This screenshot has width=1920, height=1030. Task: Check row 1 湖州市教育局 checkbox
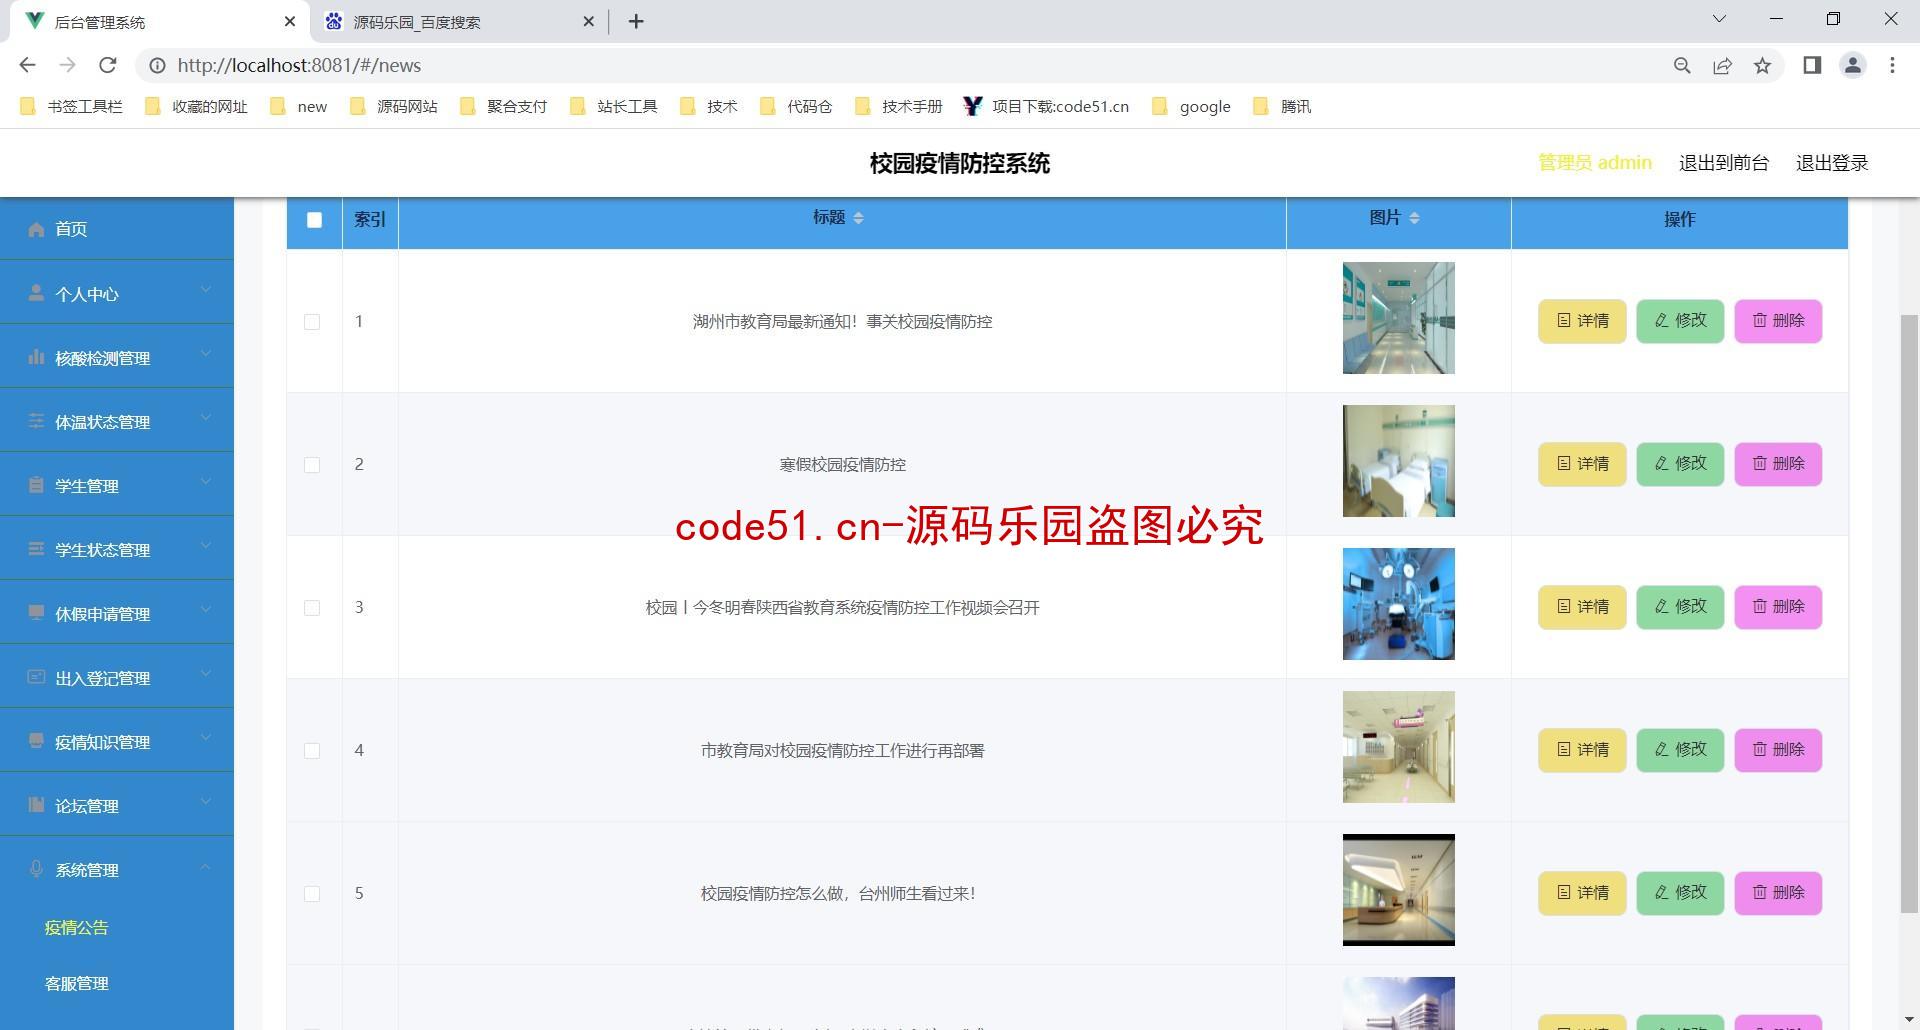[x=312, y=322]
